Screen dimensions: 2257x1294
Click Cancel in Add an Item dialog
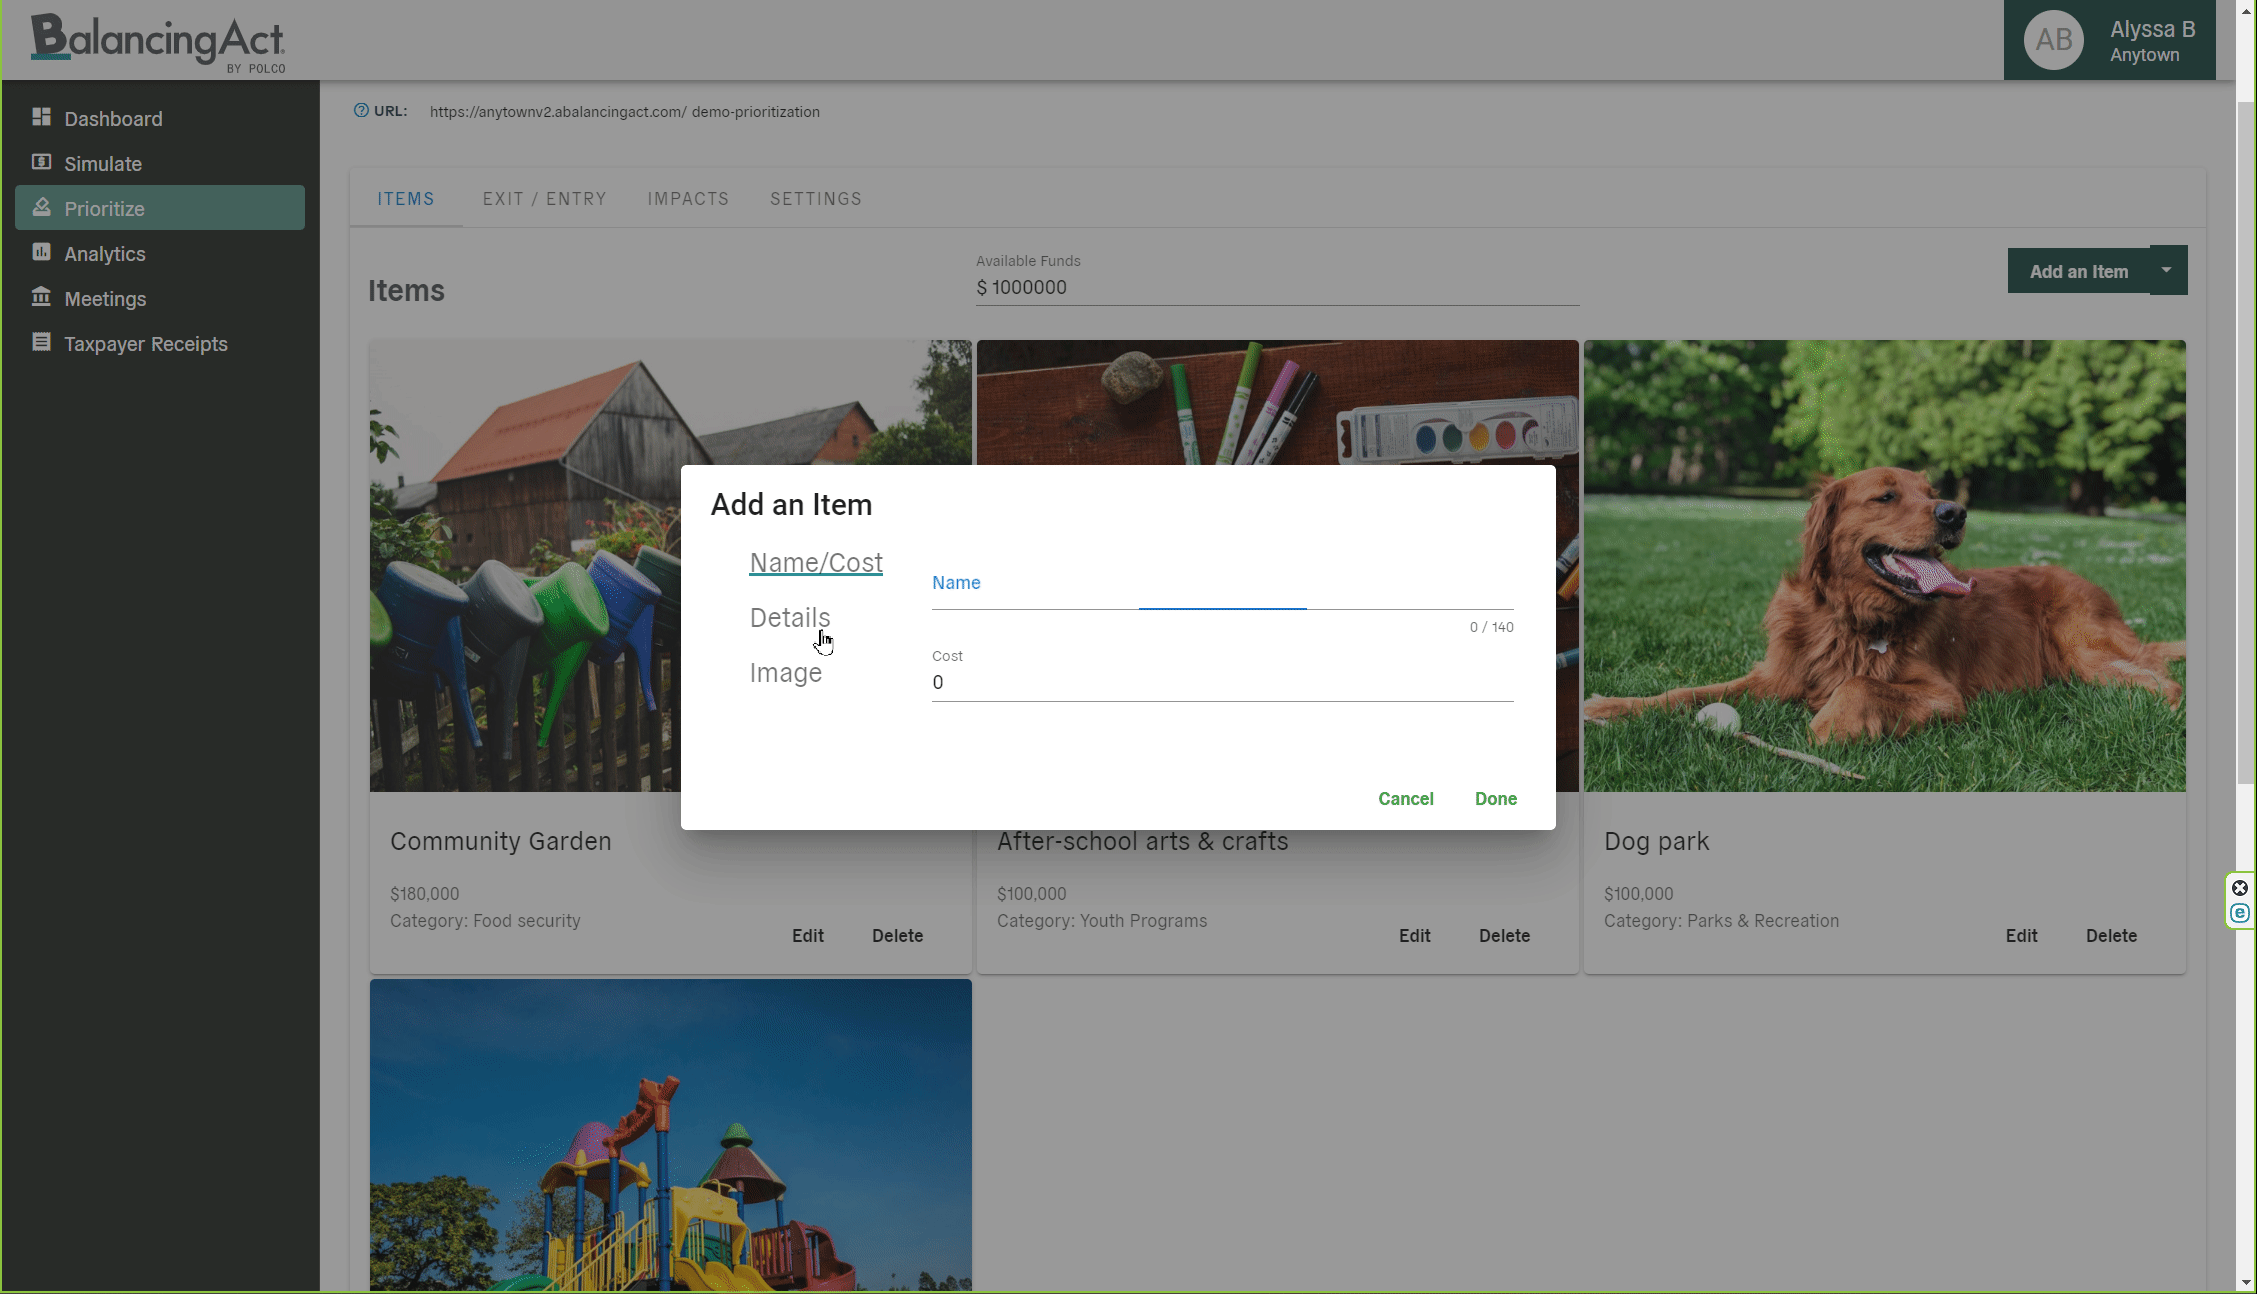pyautogui.click(x=1405, y=799)
